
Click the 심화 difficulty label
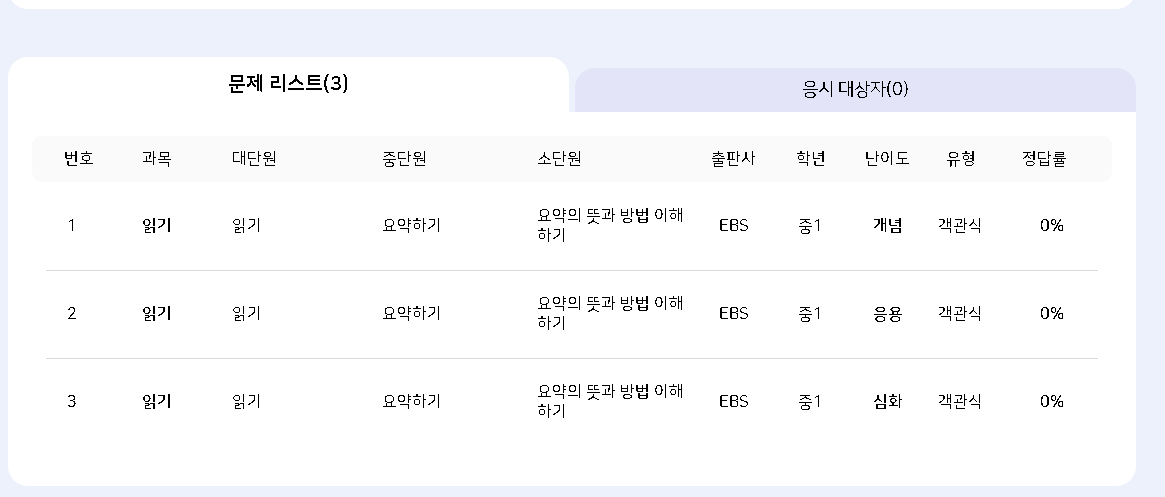(x=887, y=402)
